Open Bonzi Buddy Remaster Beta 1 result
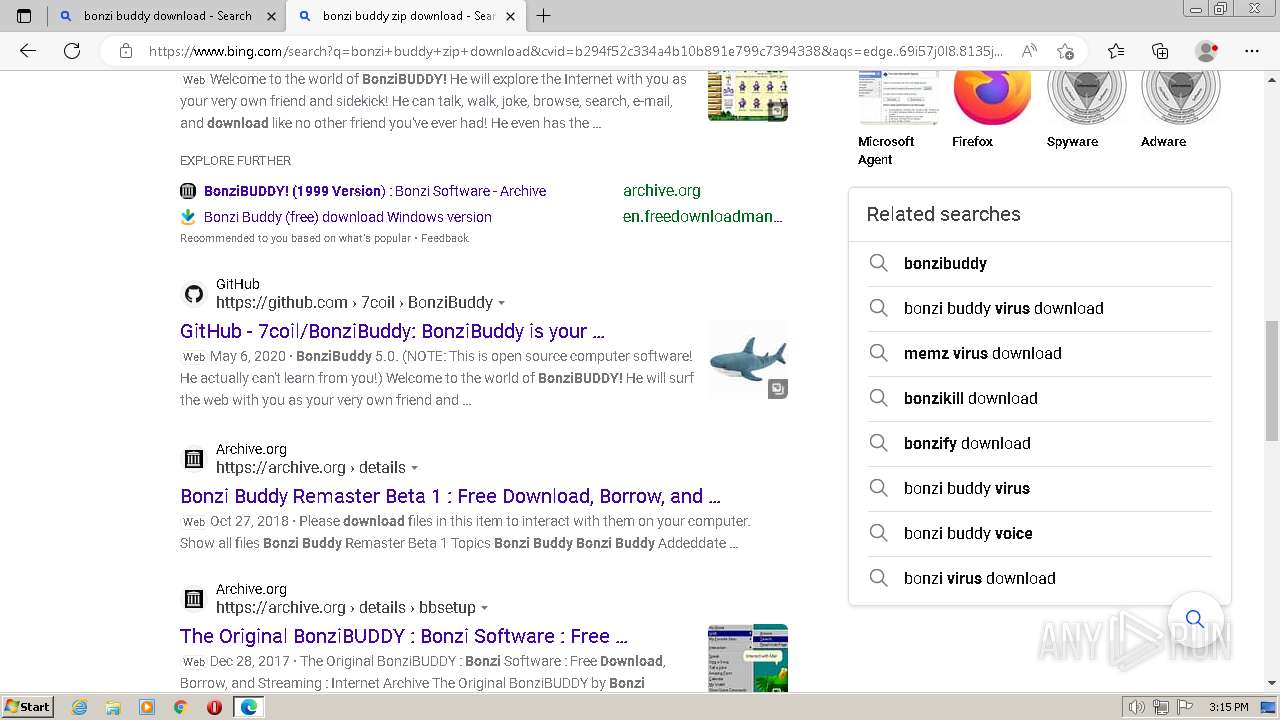This screenshot has height=720, width=1280. pos(450,496)
